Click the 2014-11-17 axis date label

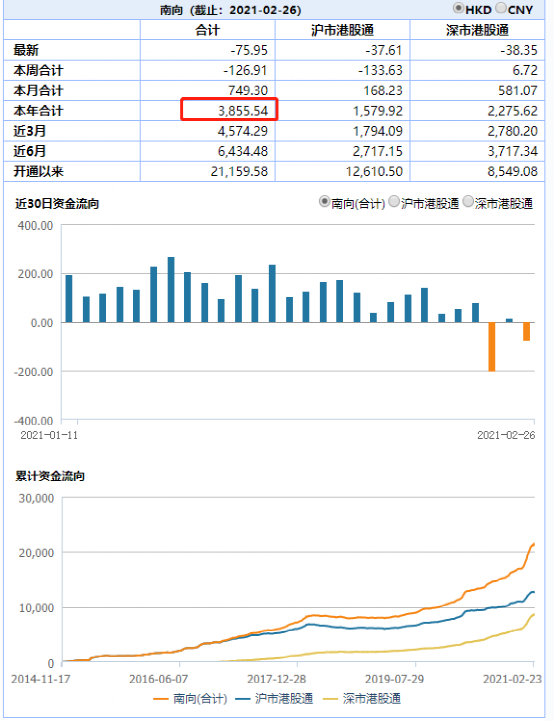[40, 679]
